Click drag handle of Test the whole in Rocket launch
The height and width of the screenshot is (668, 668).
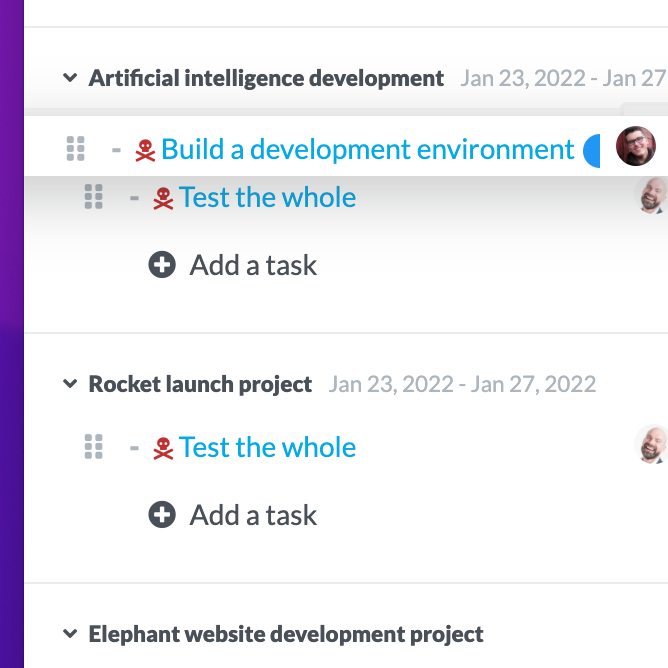[94, 446]
